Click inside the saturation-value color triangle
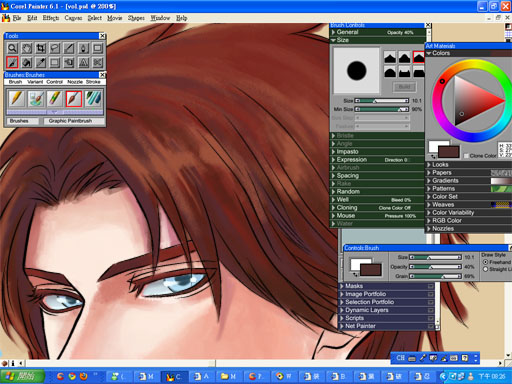This screenshot has width=512, height=384. click(x=473, y=100)
